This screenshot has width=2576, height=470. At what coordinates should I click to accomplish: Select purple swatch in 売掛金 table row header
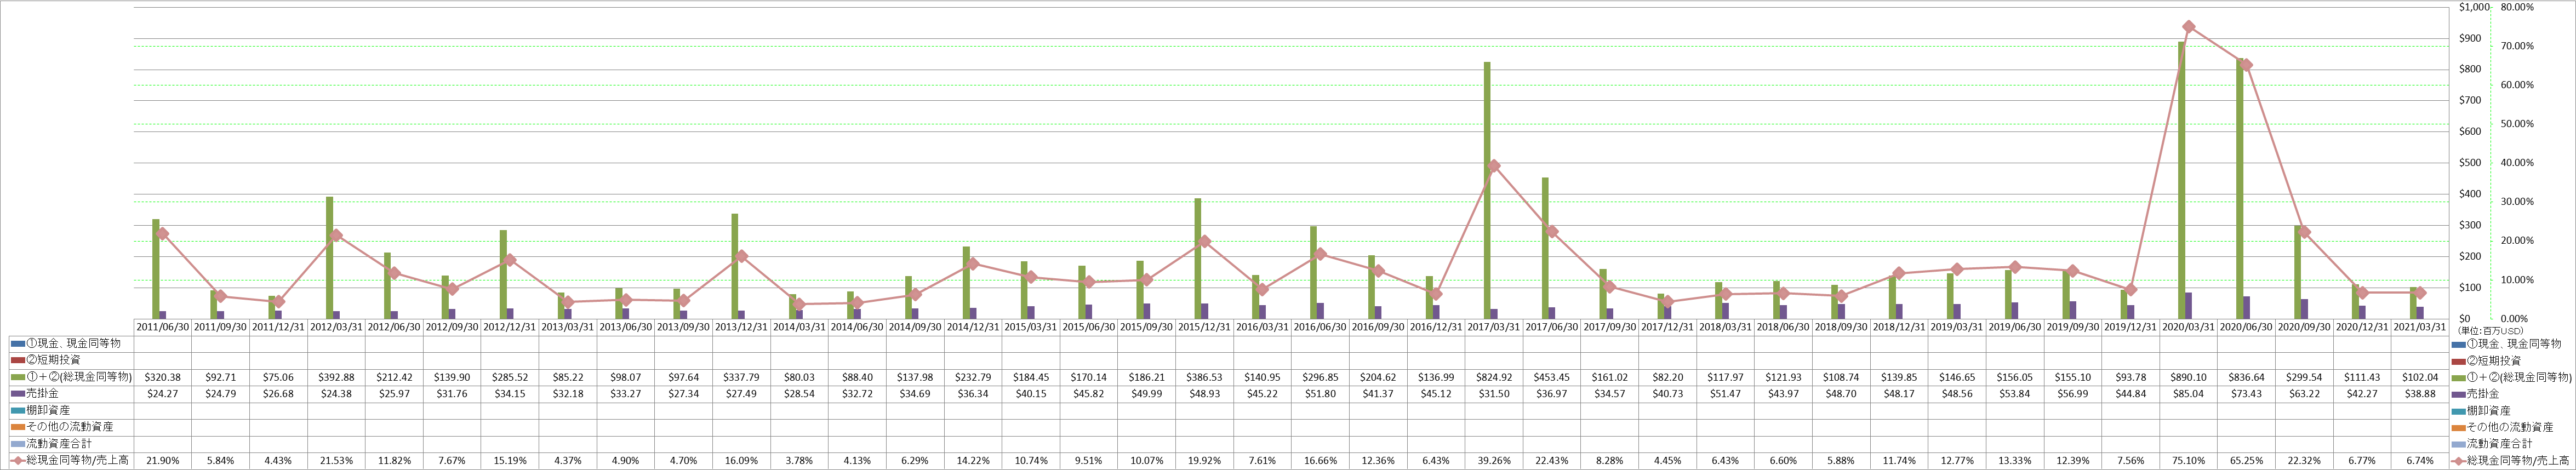point(18,394)
